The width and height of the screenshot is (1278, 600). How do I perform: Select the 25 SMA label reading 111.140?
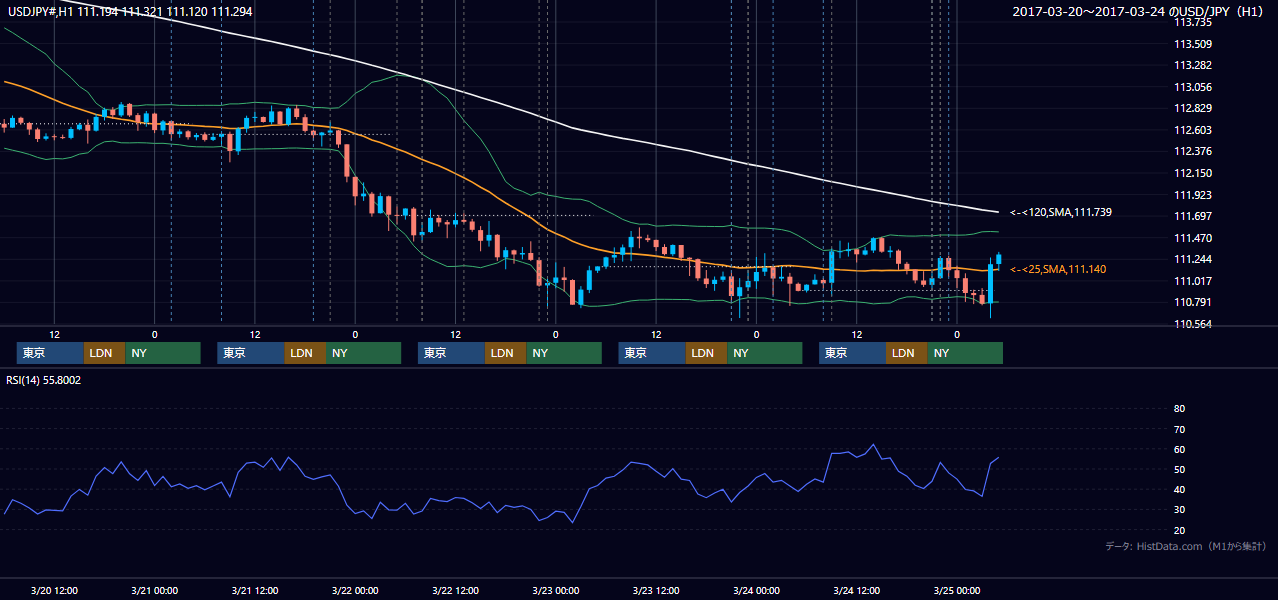[1058, 269]
